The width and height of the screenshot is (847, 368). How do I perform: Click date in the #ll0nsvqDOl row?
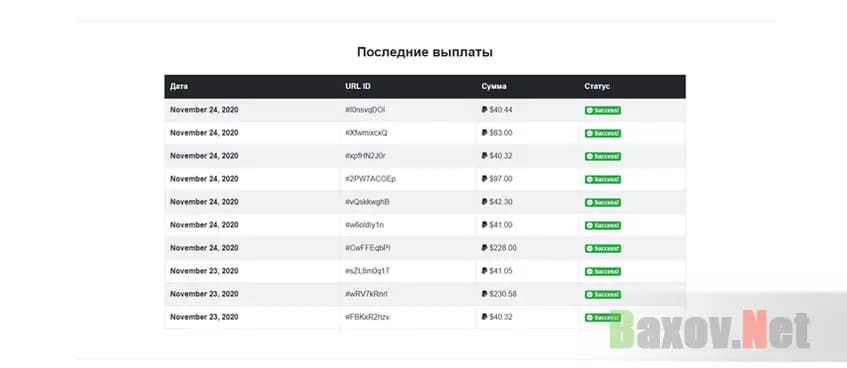pos(204,110)
